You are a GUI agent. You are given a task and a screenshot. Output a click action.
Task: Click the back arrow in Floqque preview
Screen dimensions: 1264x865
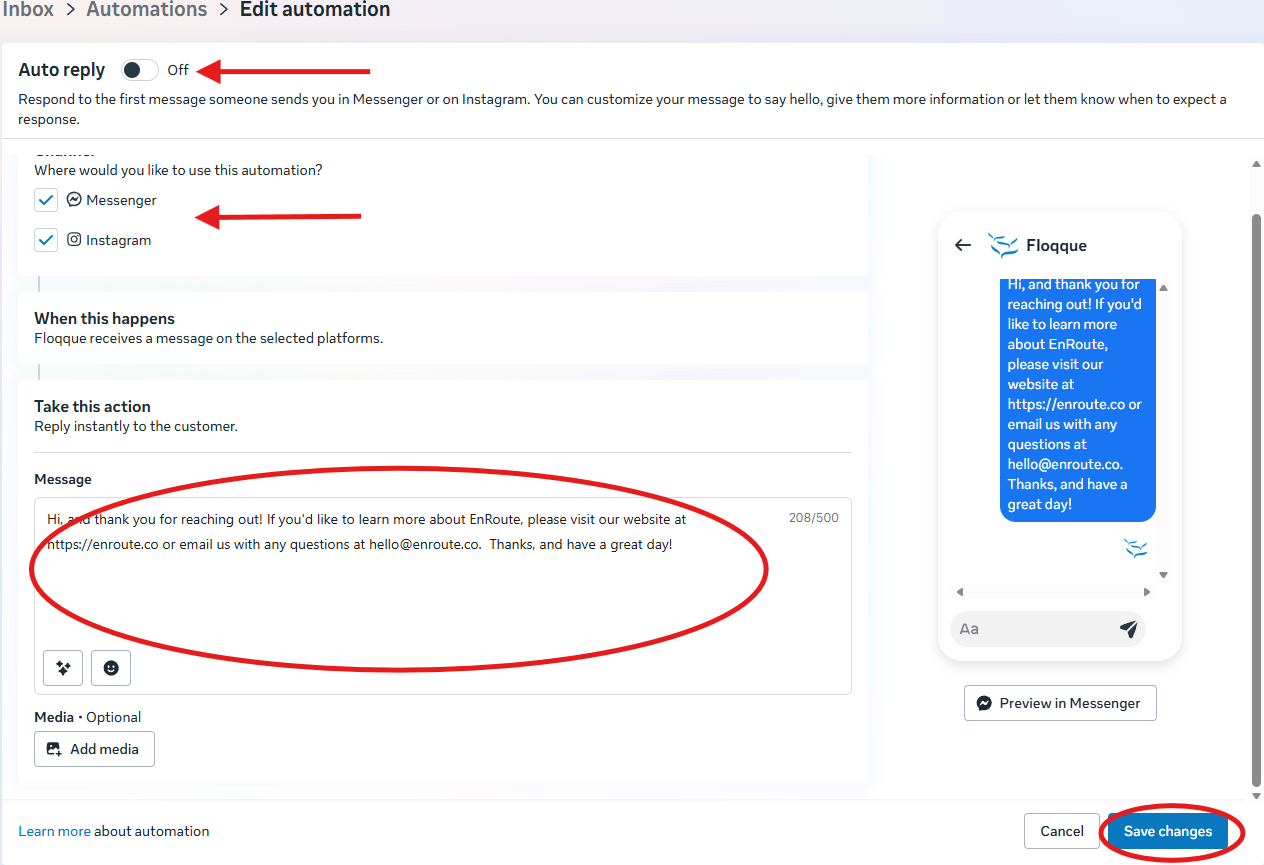pos(963,245)
